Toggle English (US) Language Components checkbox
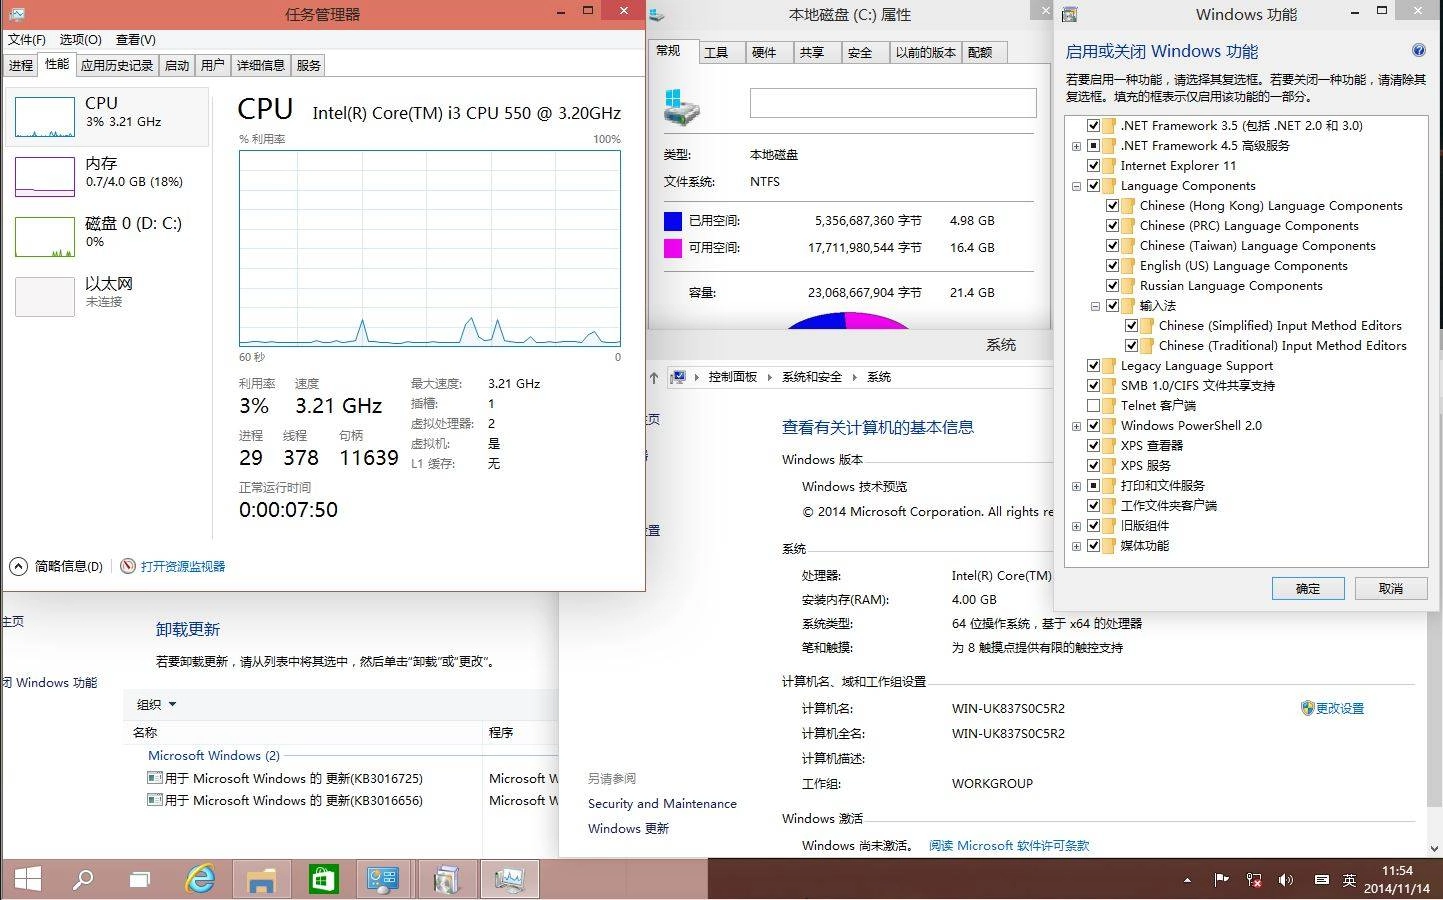Viewport: 1443px width, 900px height. pyautogui.click(x=1112, y=265)
